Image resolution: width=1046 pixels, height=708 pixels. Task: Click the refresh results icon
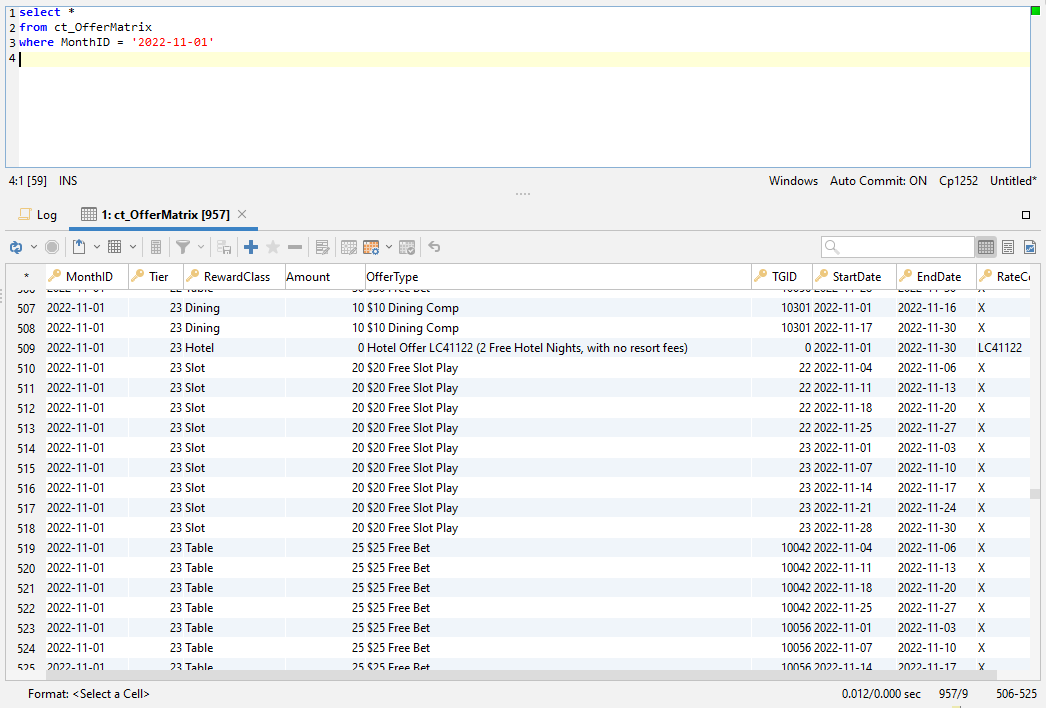point(16,247)
